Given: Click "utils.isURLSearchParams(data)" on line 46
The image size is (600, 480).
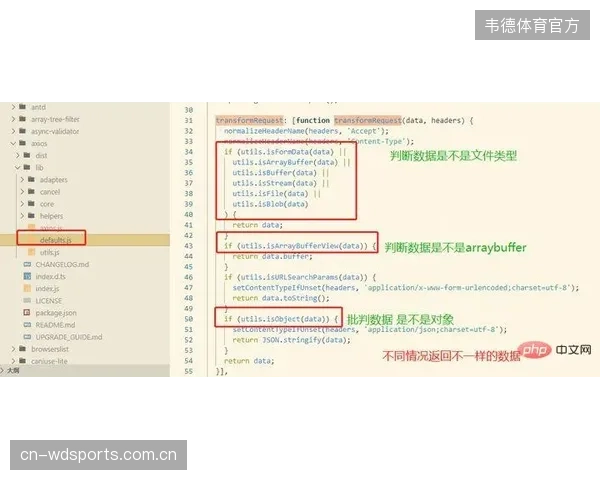Looking at the screenshot, I should (304, 277).
